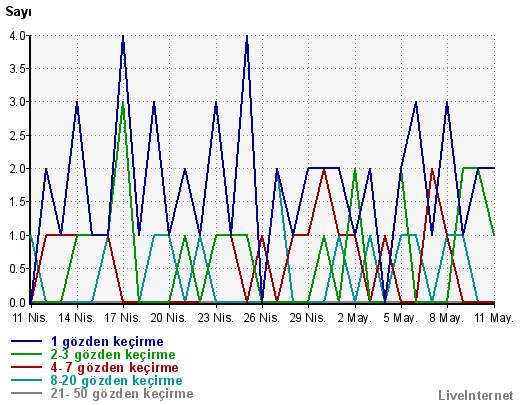Click the '11 Nis.' date axis label

(x=30, y=318)
